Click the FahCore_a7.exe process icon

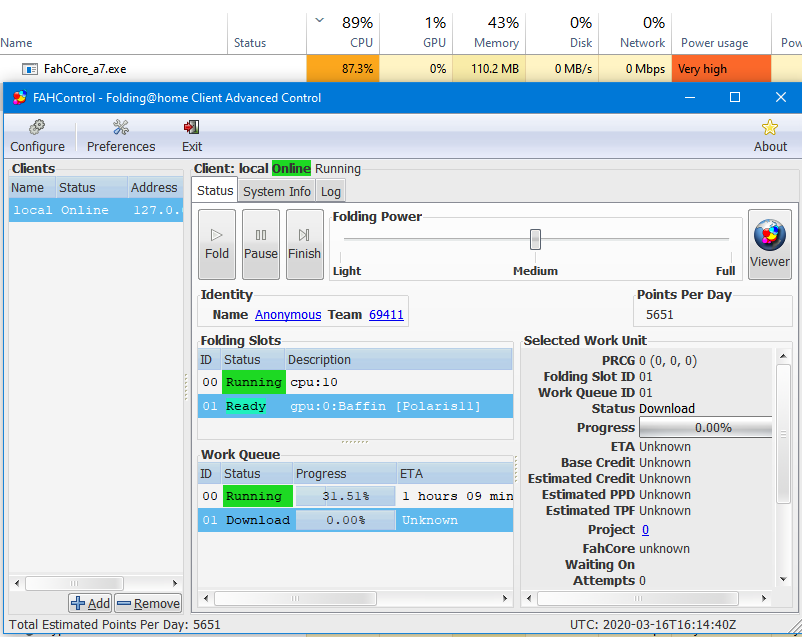30,69
